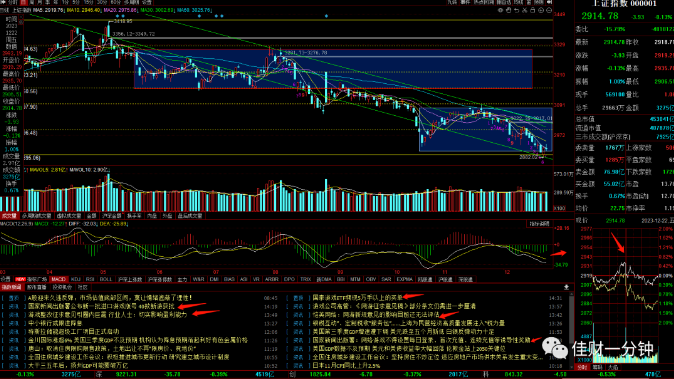Select the 60-minute period button
The image size is (674, 379).
point(116,2)
